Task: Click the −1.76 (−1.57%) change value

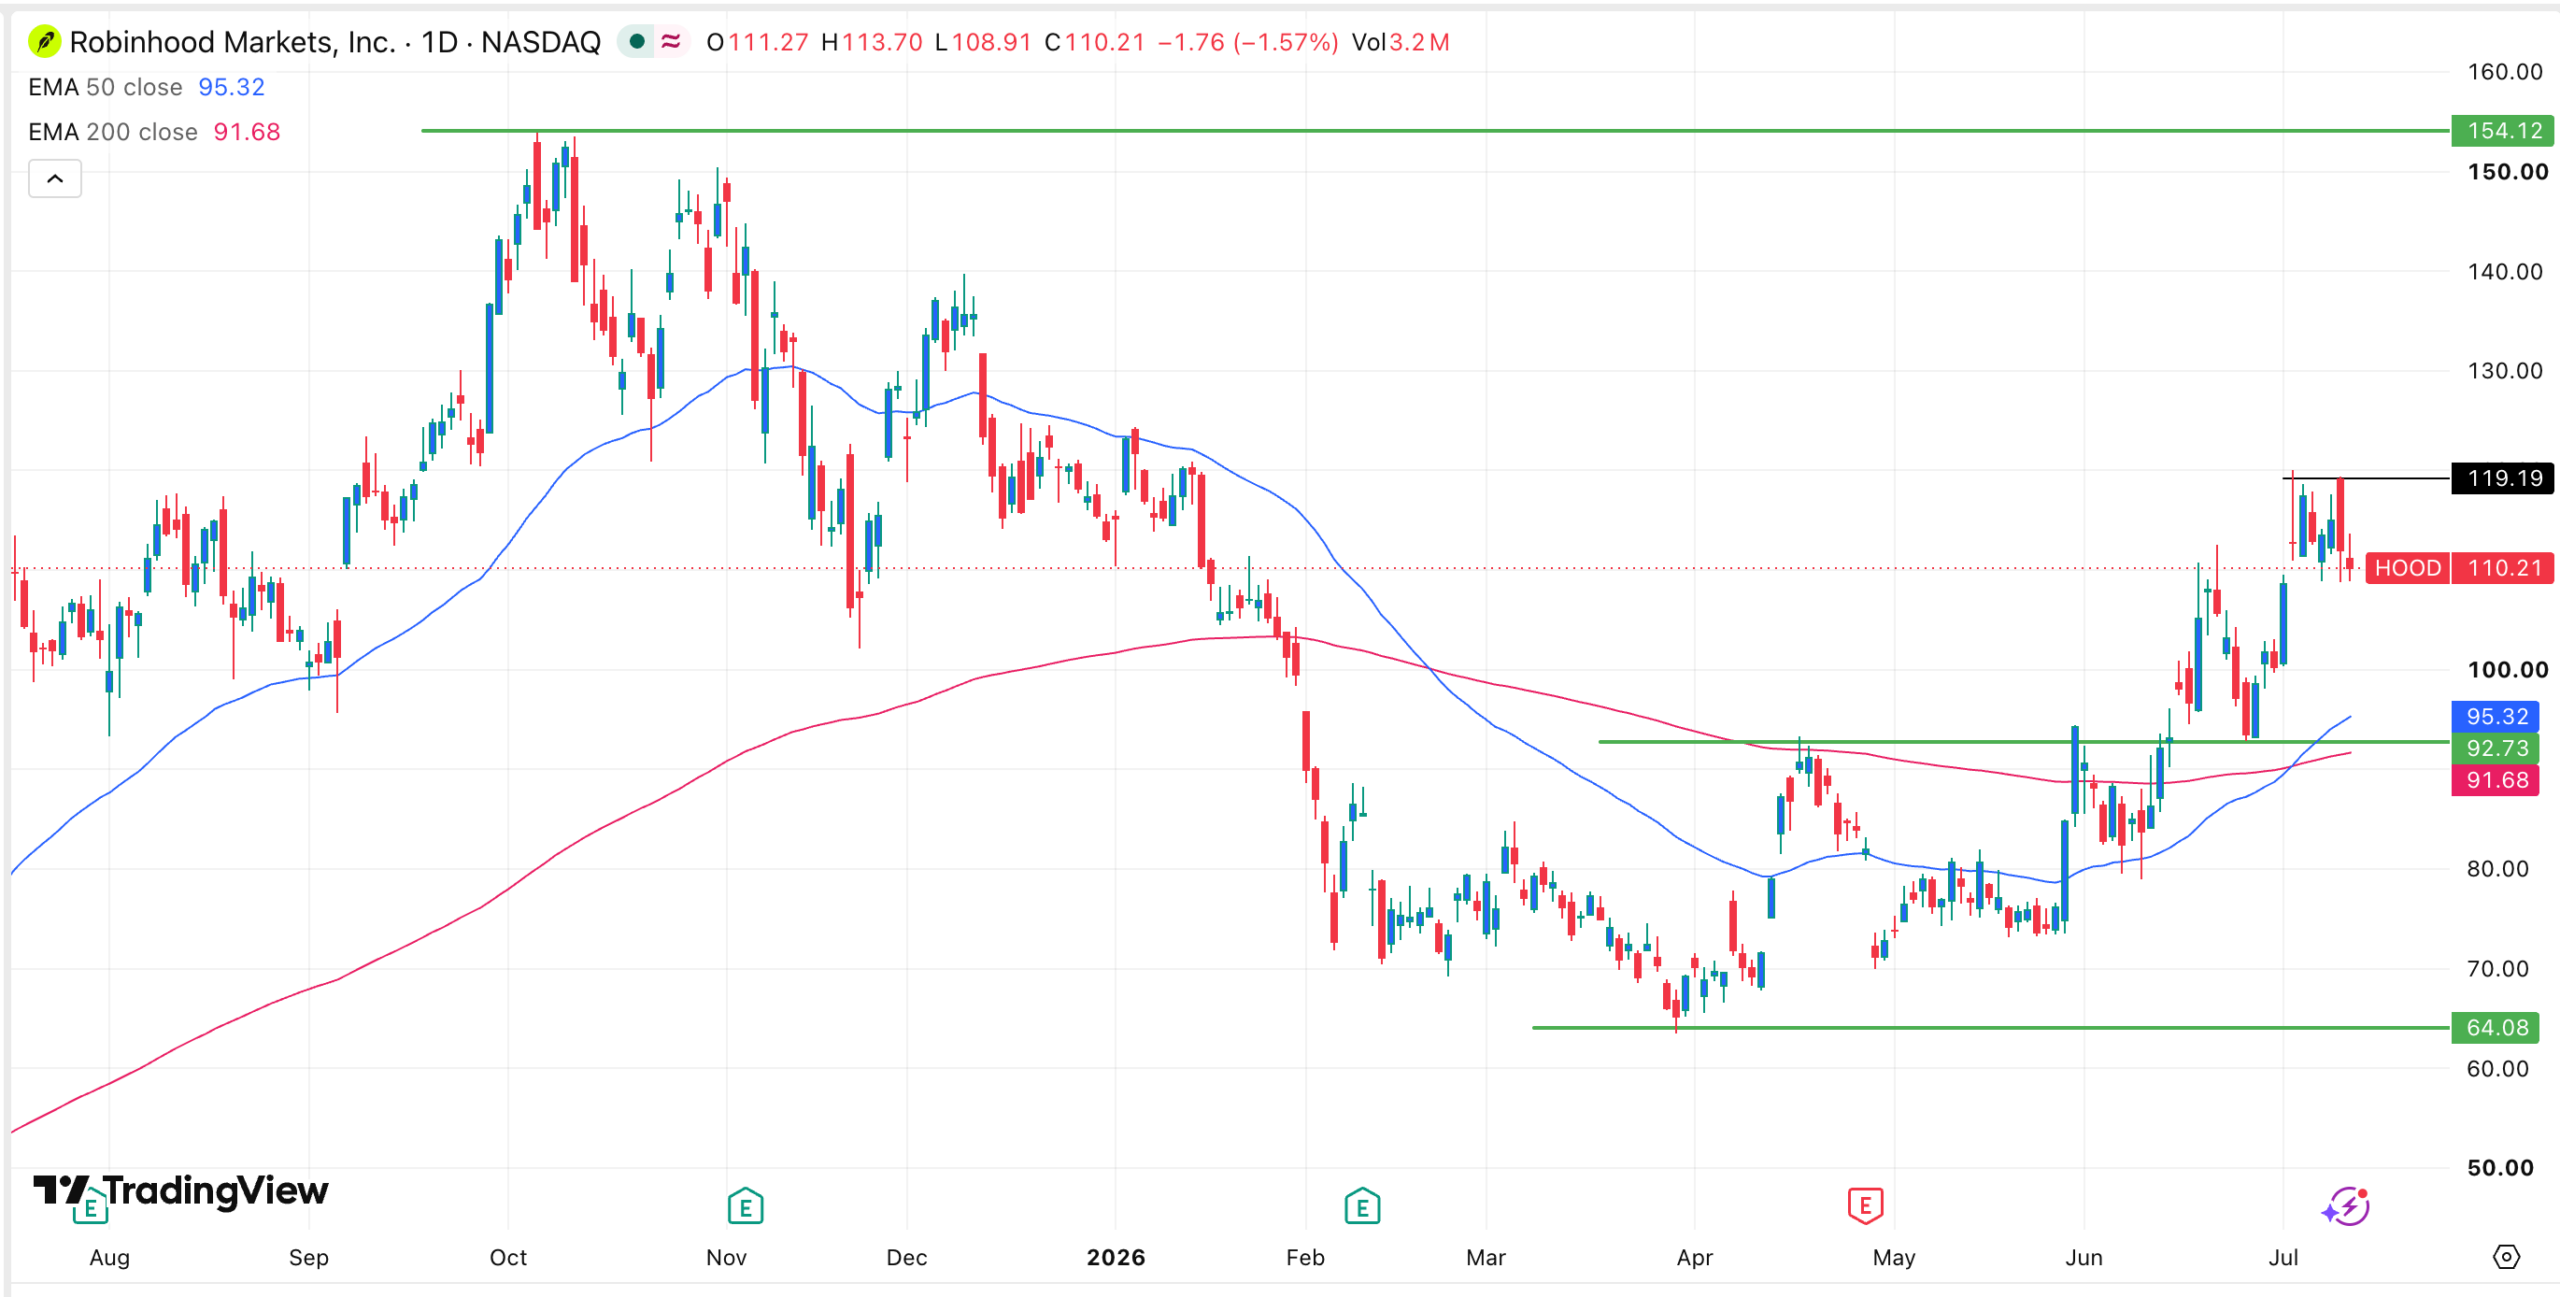Action: coord(1247,42)
